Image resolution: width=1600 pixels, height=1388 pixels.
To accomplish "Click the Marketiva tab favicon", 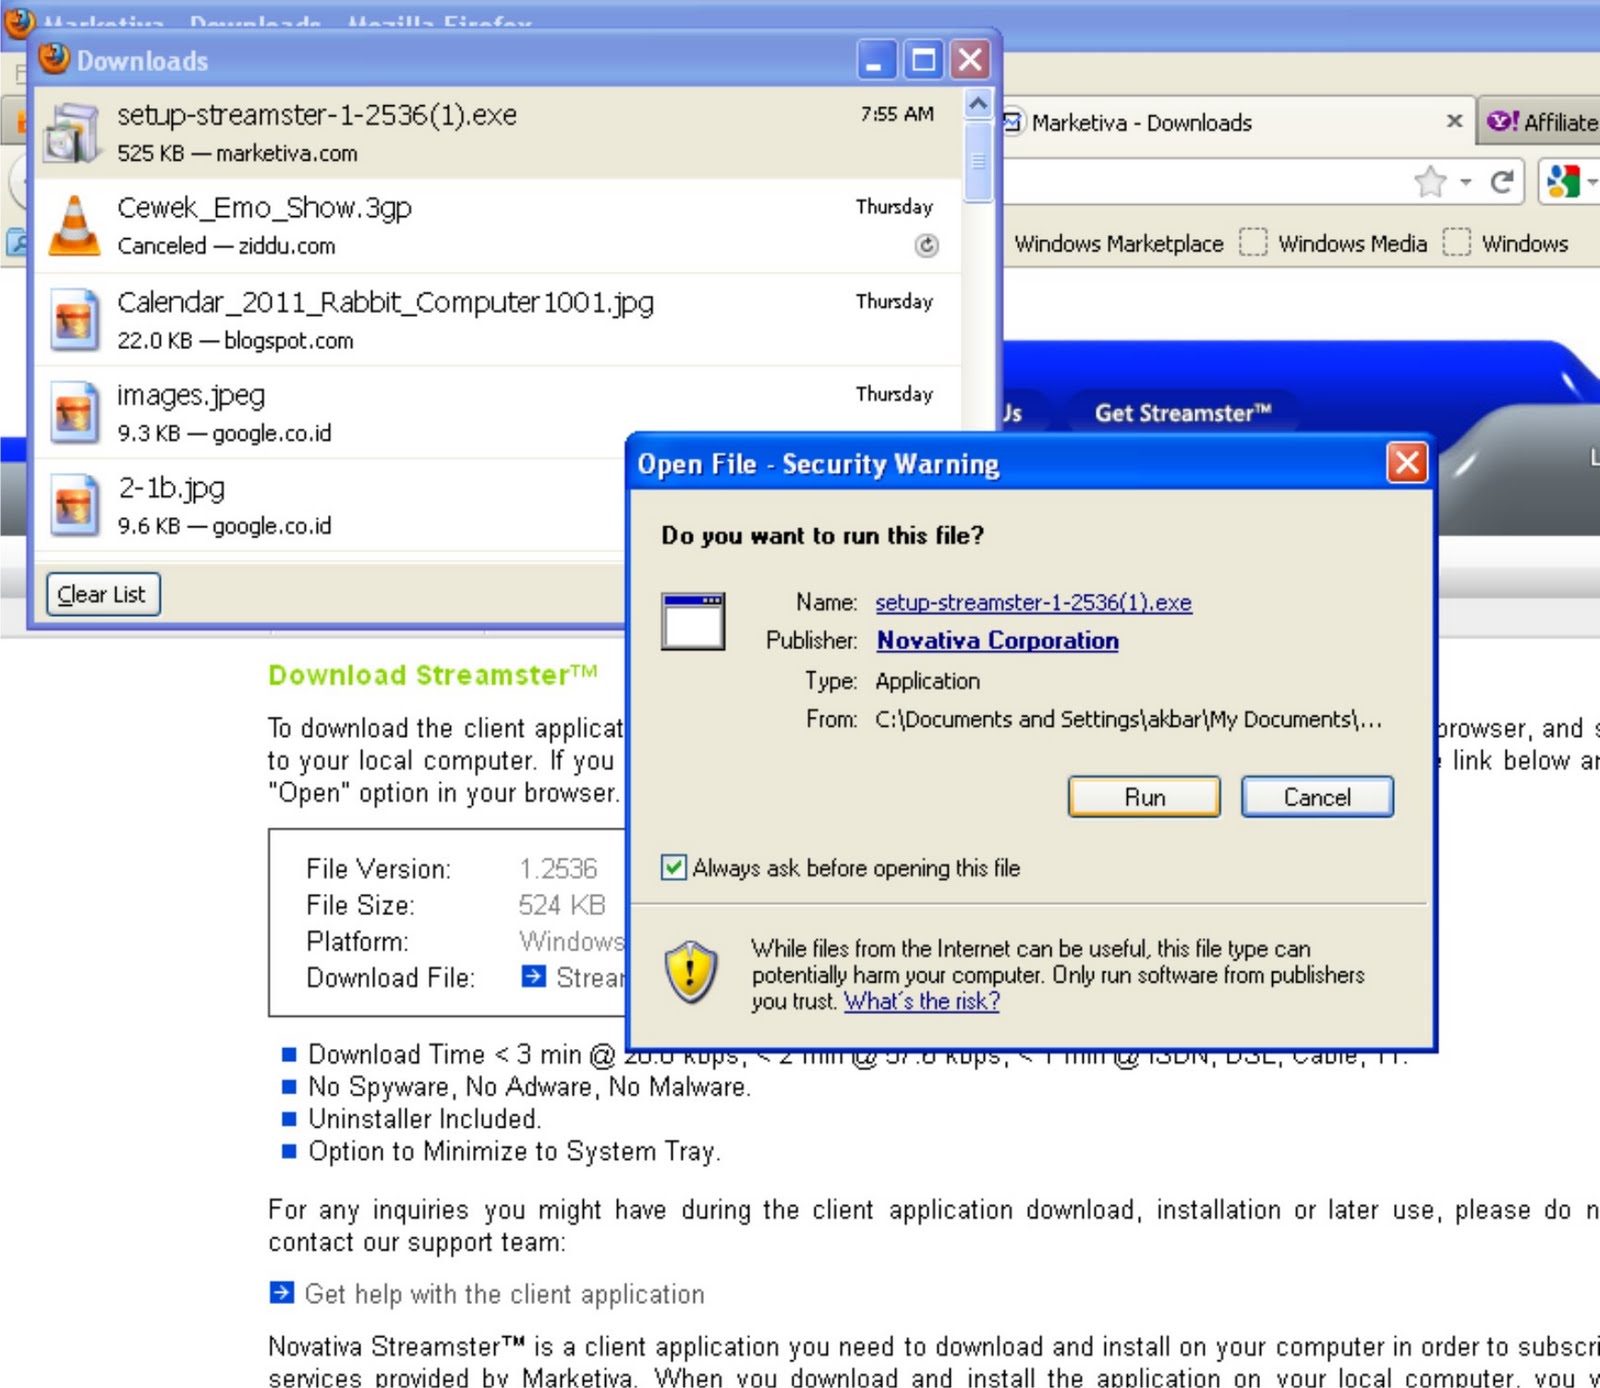I will tap(1012, 123).
